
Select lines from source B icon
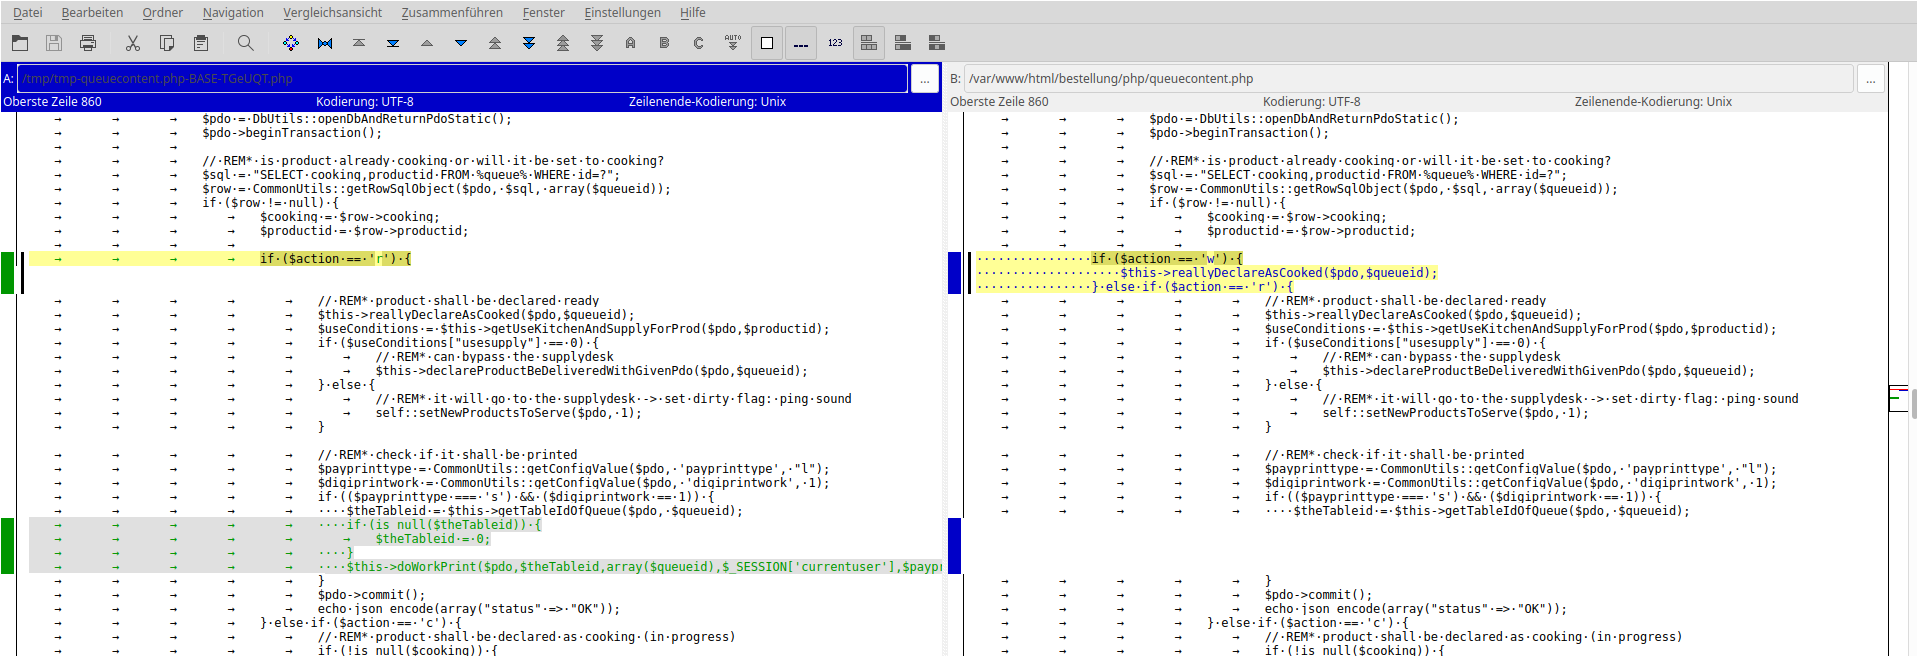(664, 43)
